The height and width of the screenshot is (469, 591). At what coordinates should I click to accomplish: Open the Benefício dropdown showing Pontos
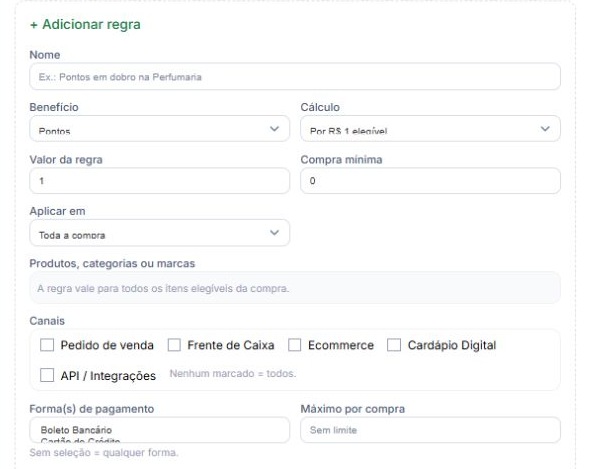(159, 129)
